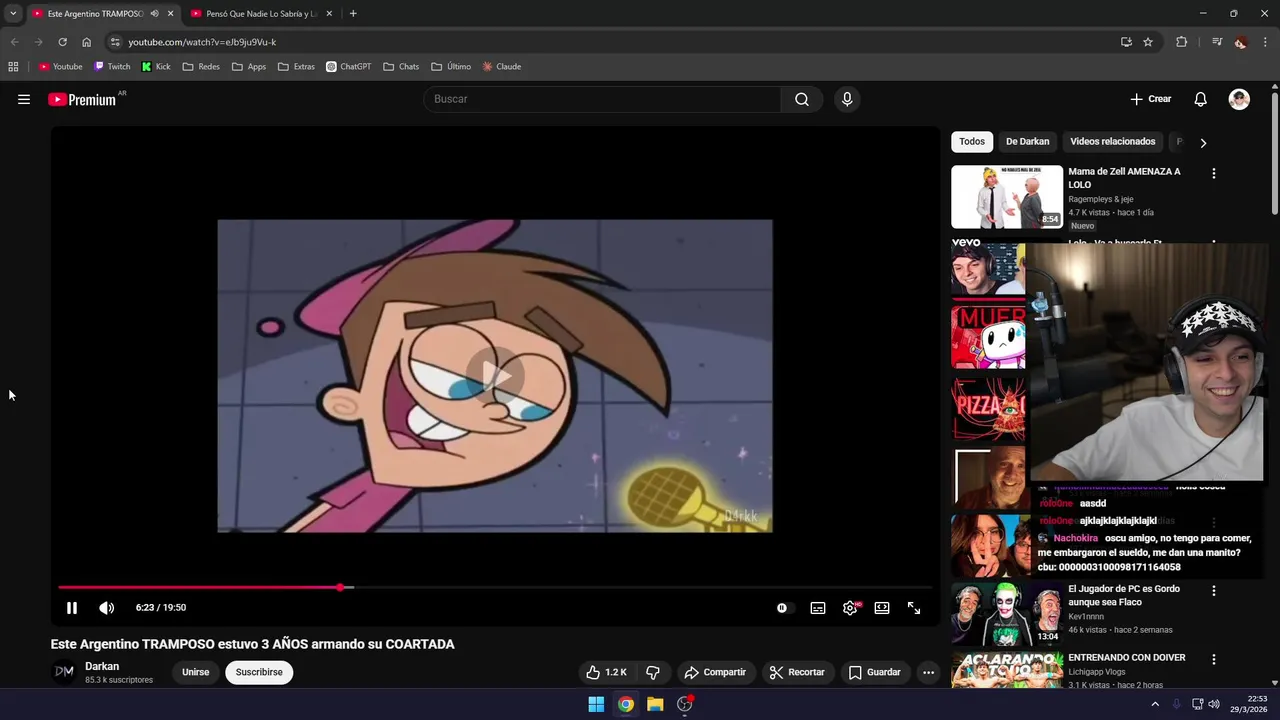
Task: Click the Crear button
Action: click(1151, 99)
